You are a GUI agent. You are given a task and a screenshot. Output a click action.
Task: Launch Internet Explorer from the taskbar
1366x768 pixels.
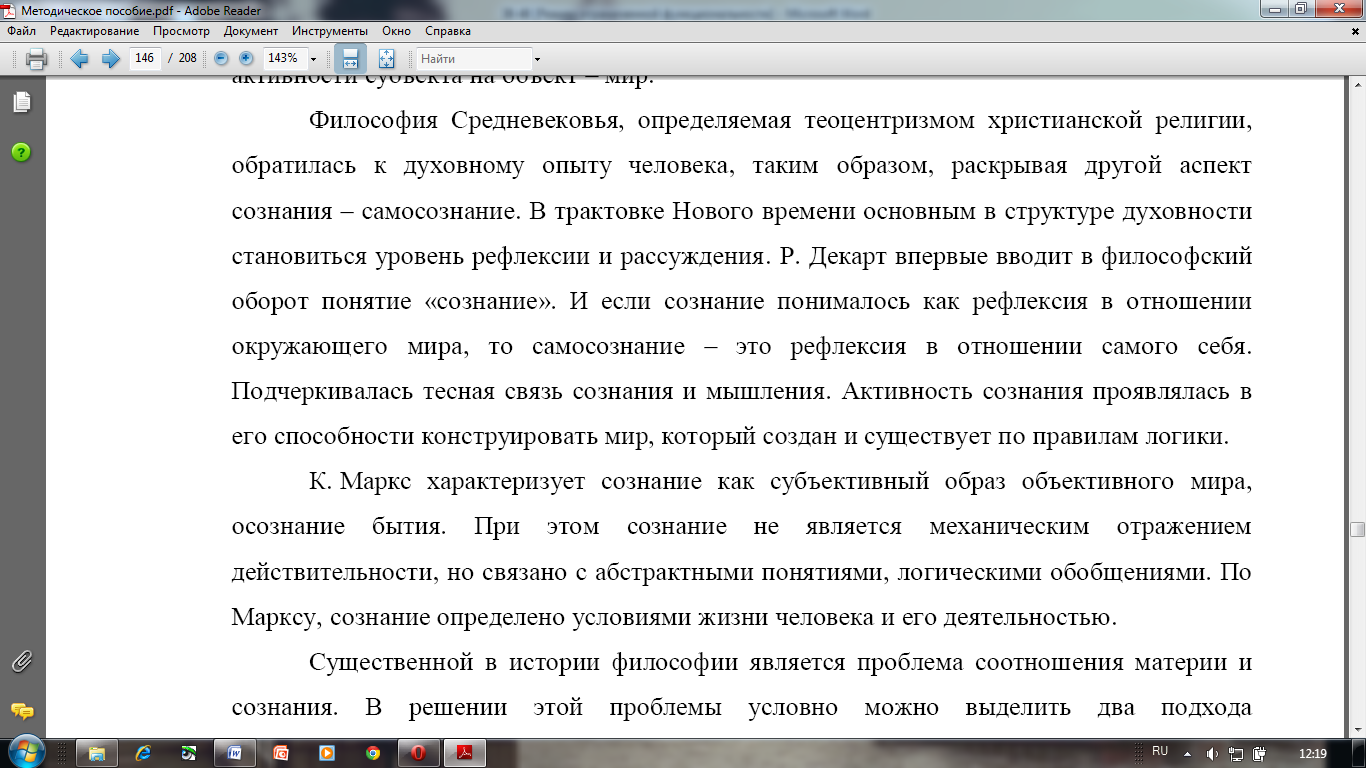143,753
